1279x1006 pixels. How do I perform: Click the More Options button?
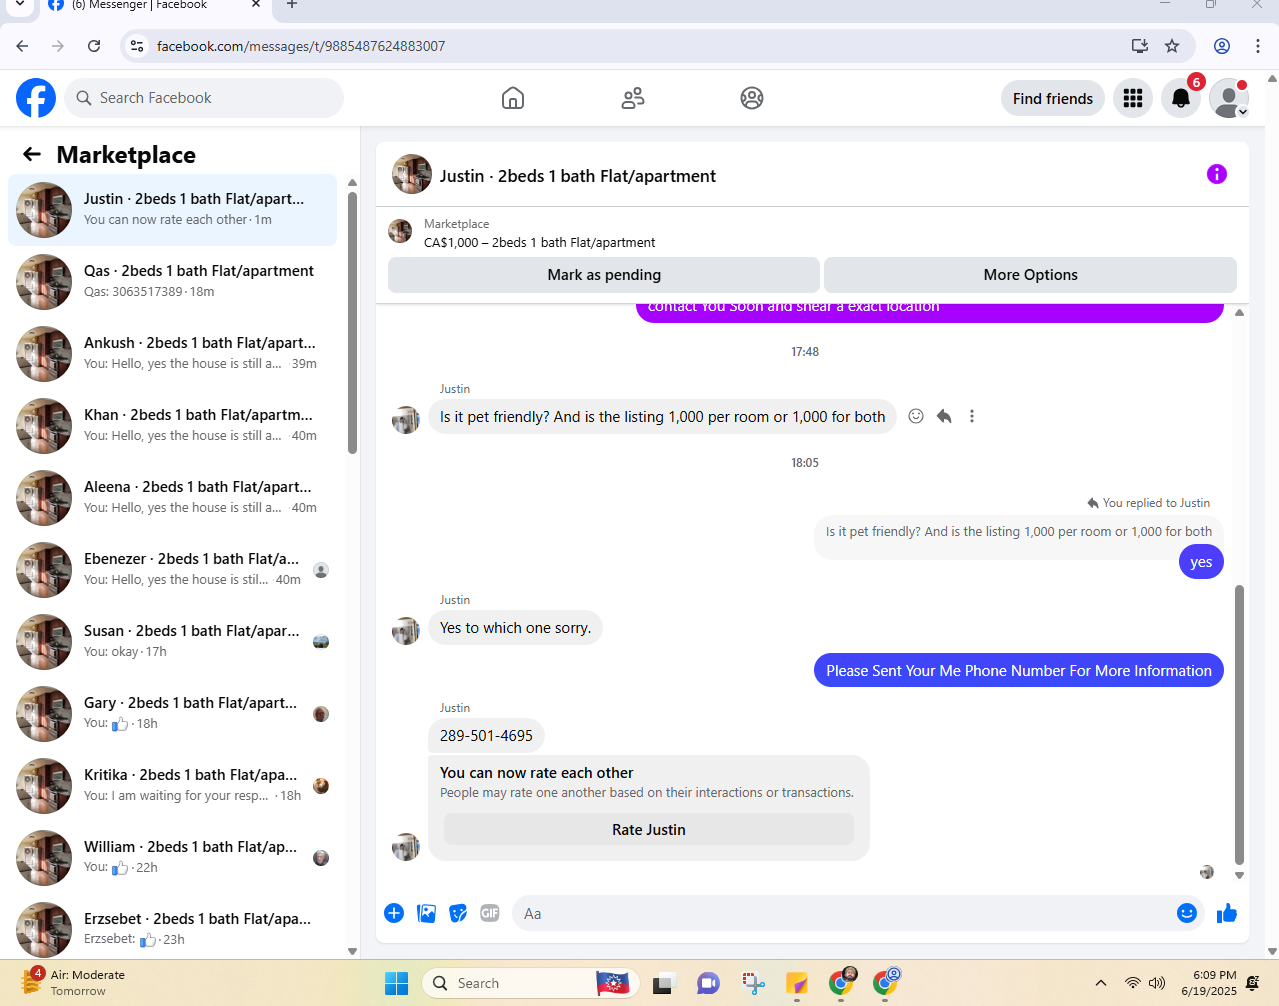click(1030, 275)
